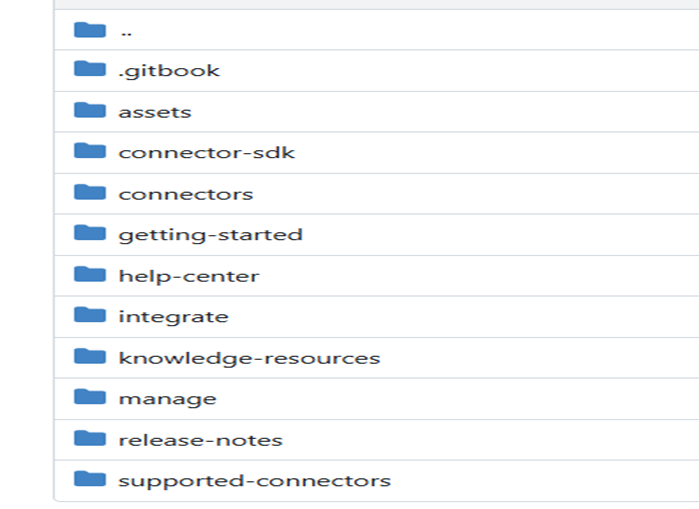Open the assets directory
The height and width of the screenshot is (509, 699).
155,112
